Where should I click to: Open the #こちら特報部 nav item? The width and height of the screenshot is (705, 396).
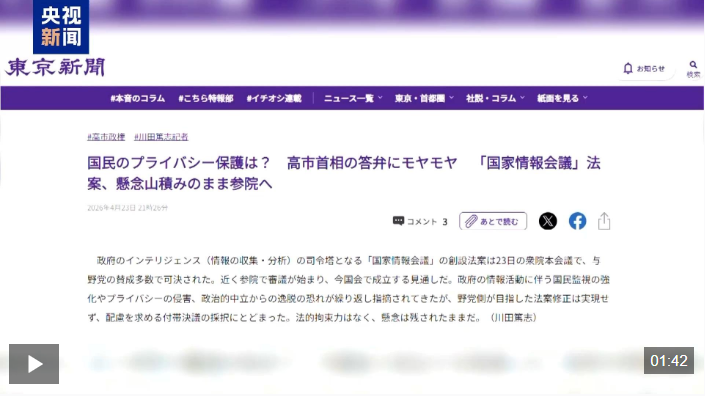tap(206, 98)
